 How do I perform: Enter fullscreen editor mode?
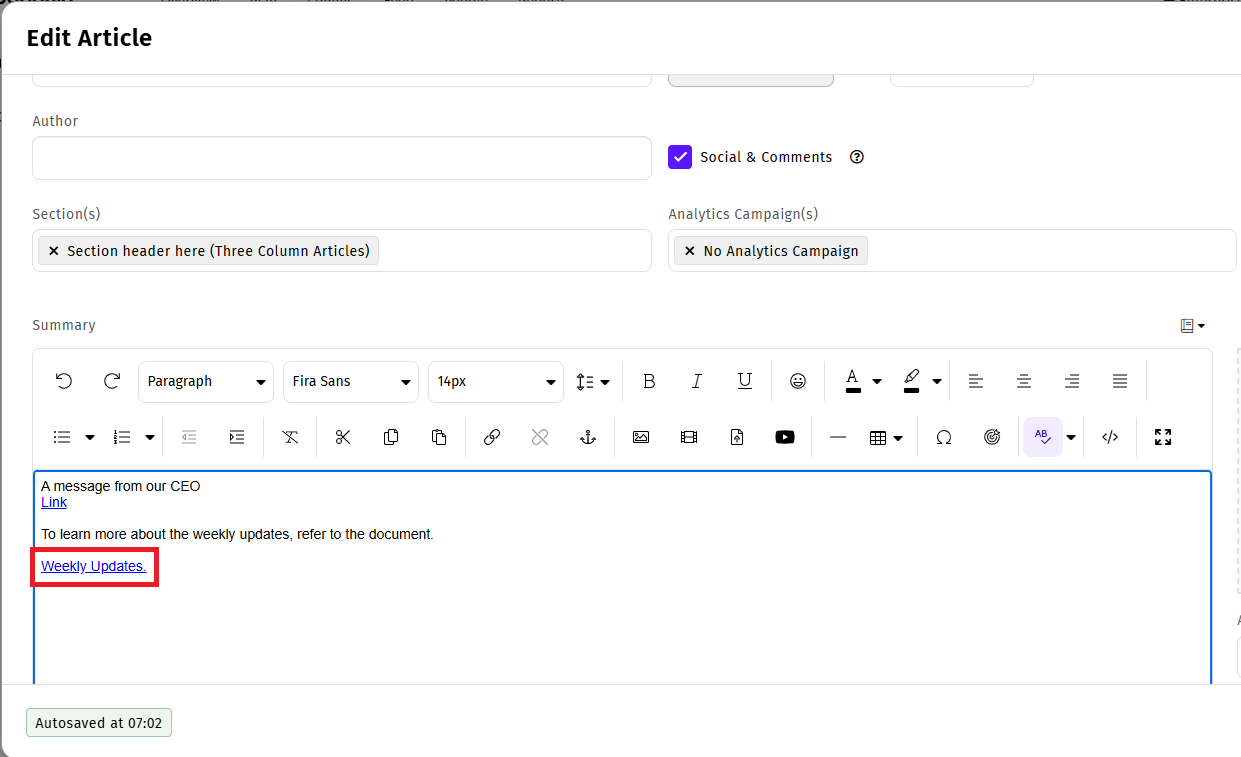(x=1162, y=437)
